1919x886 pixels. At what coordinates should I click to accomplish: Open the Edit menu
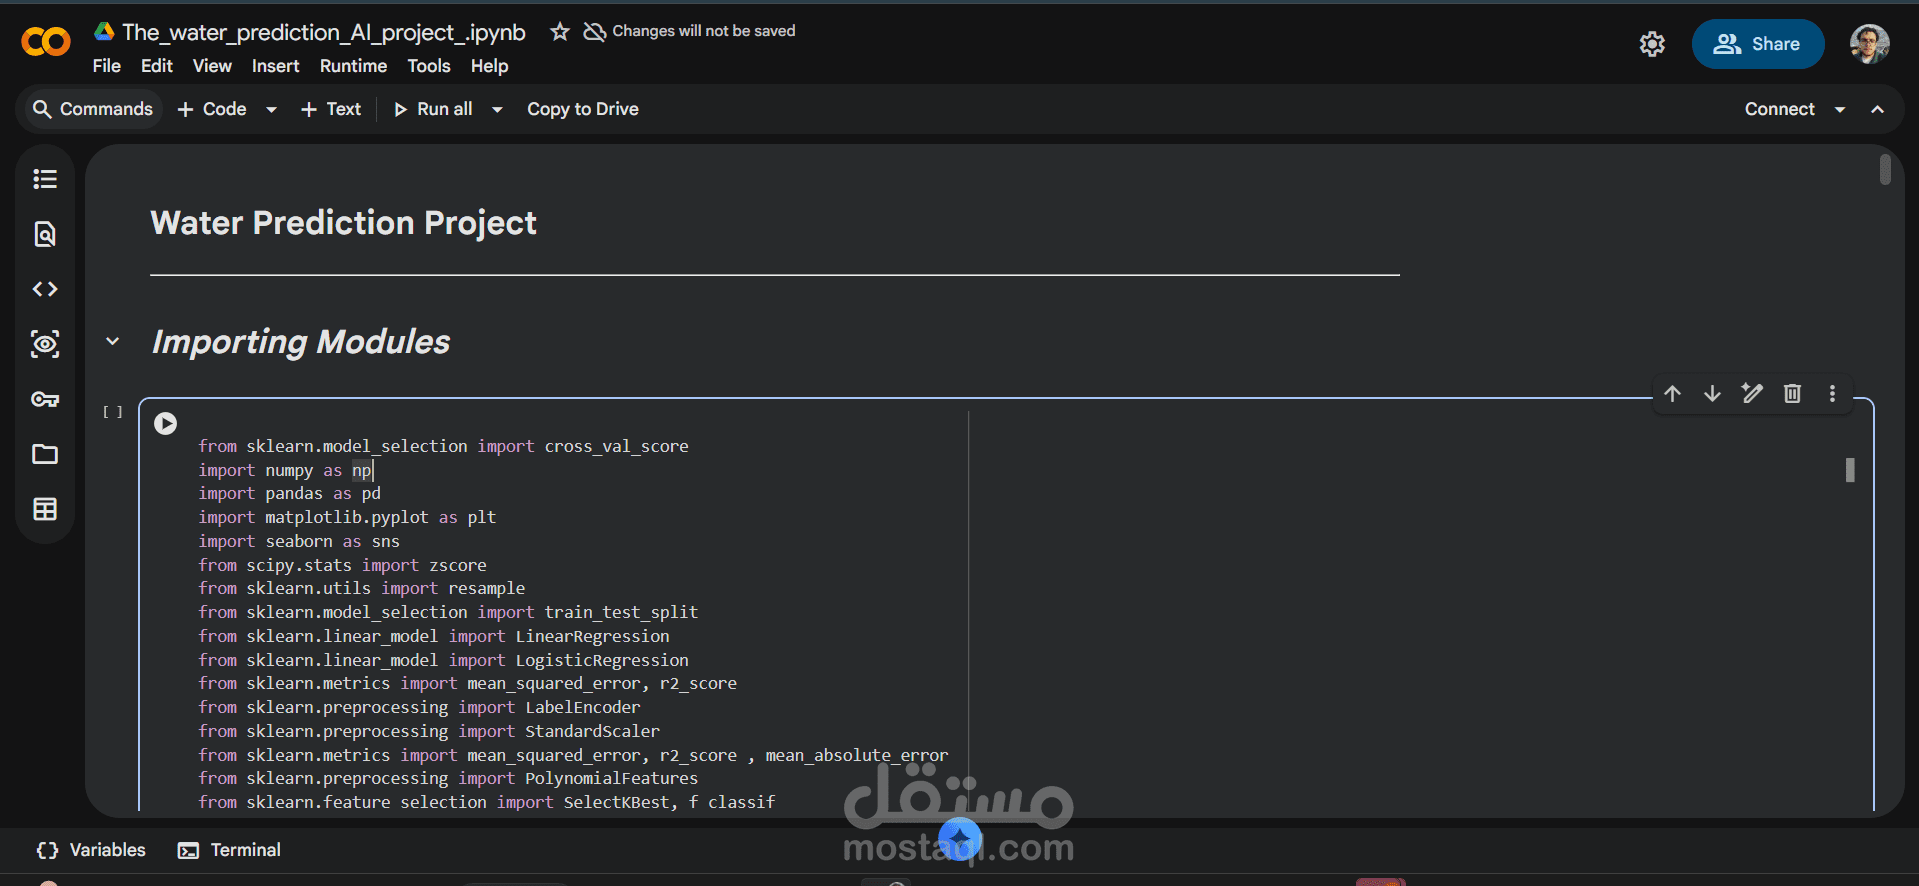coord(157,66)
